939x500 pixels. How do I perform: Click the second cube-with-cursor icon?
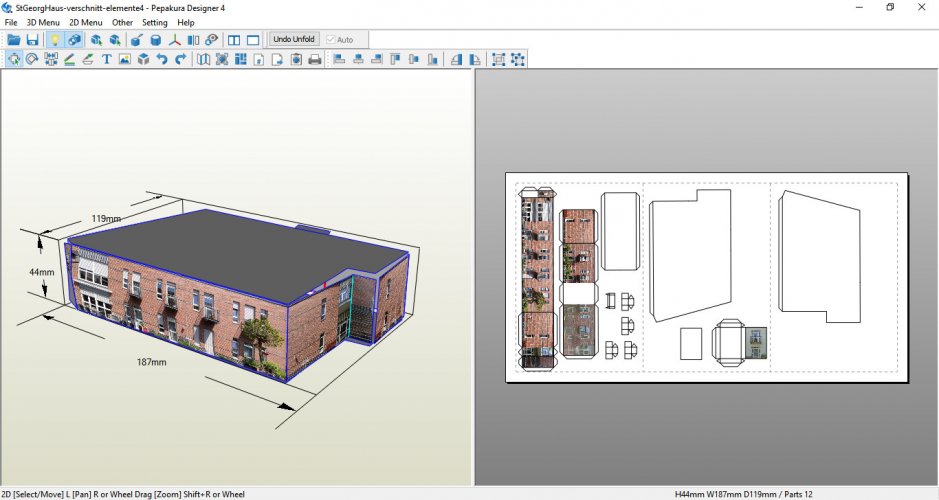(115, 40)
